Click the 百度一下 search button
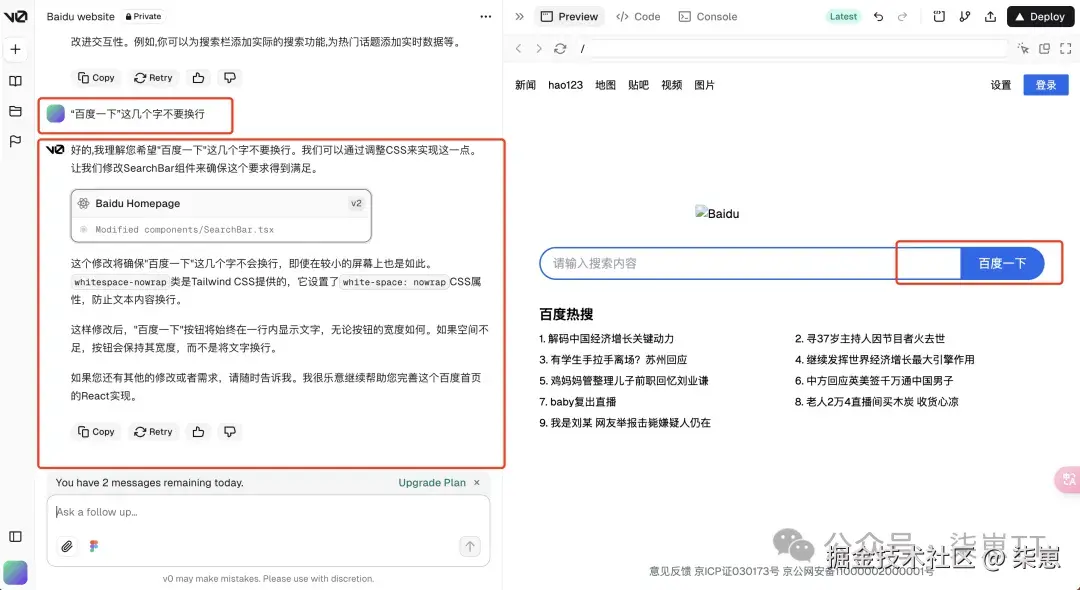This screenshot has height=590, width=1080. [1002, 264]
